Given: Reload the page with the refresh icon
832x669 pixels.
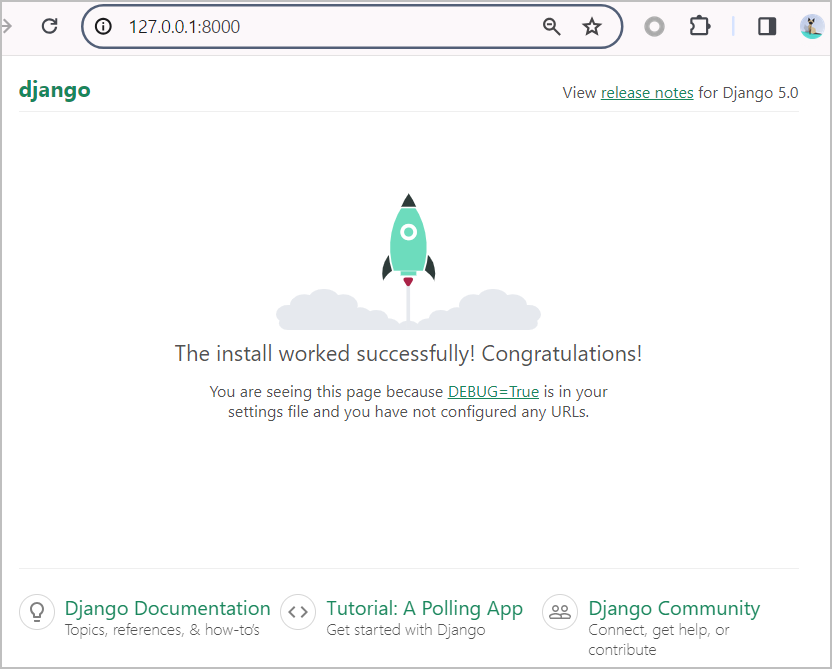Looking at the screenshot, I should tap(49, 26).
